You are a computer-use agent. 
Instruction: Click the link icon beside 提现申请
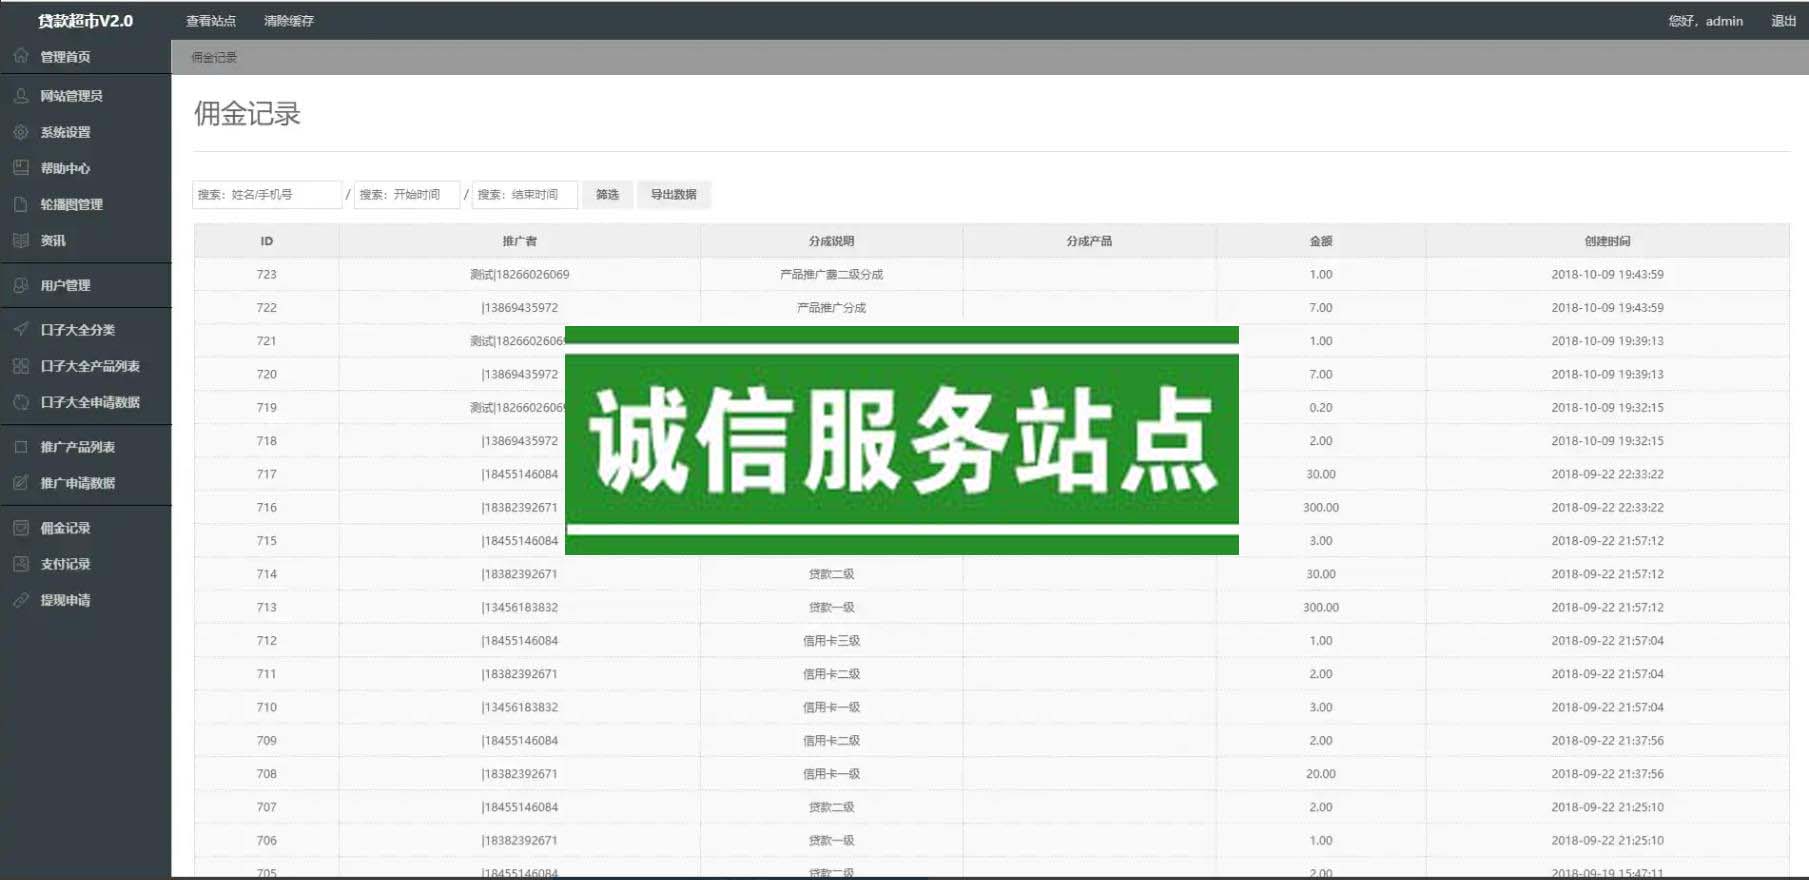click(x=21, y=600)
